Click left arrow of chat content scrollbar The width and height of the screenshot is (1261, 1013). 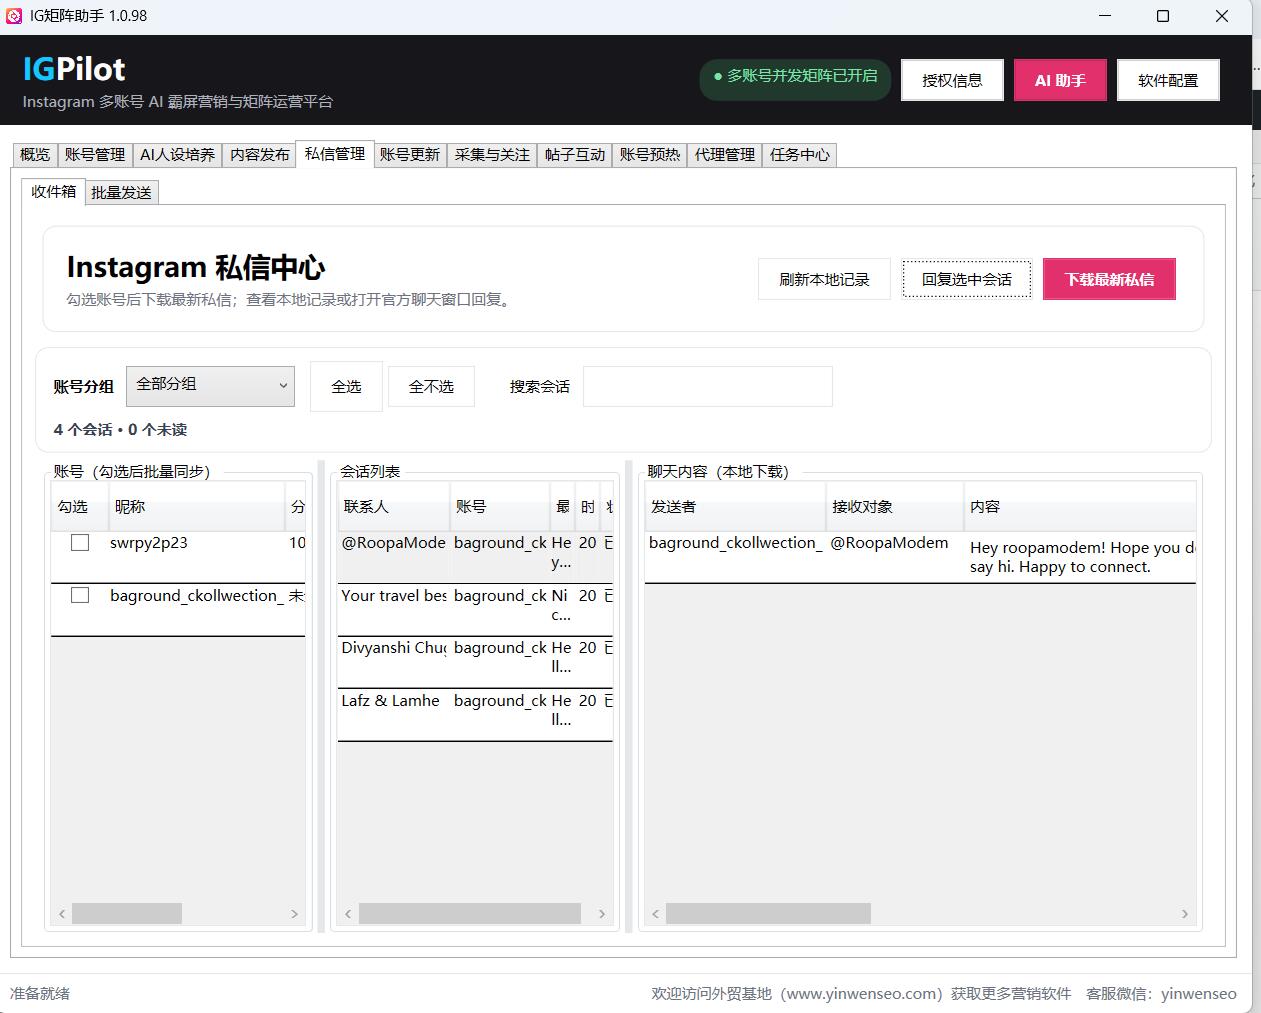click(x=656, y=913)
